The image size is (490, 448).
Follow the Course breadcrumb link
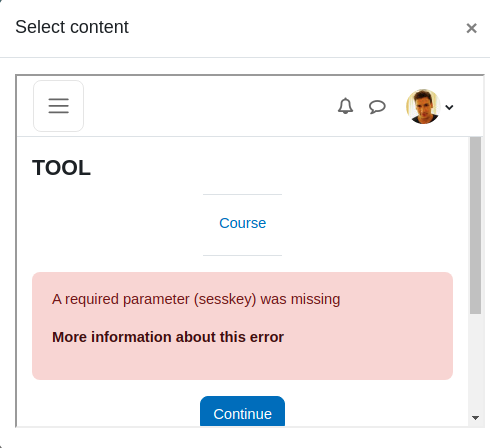[x=242, y=223]
